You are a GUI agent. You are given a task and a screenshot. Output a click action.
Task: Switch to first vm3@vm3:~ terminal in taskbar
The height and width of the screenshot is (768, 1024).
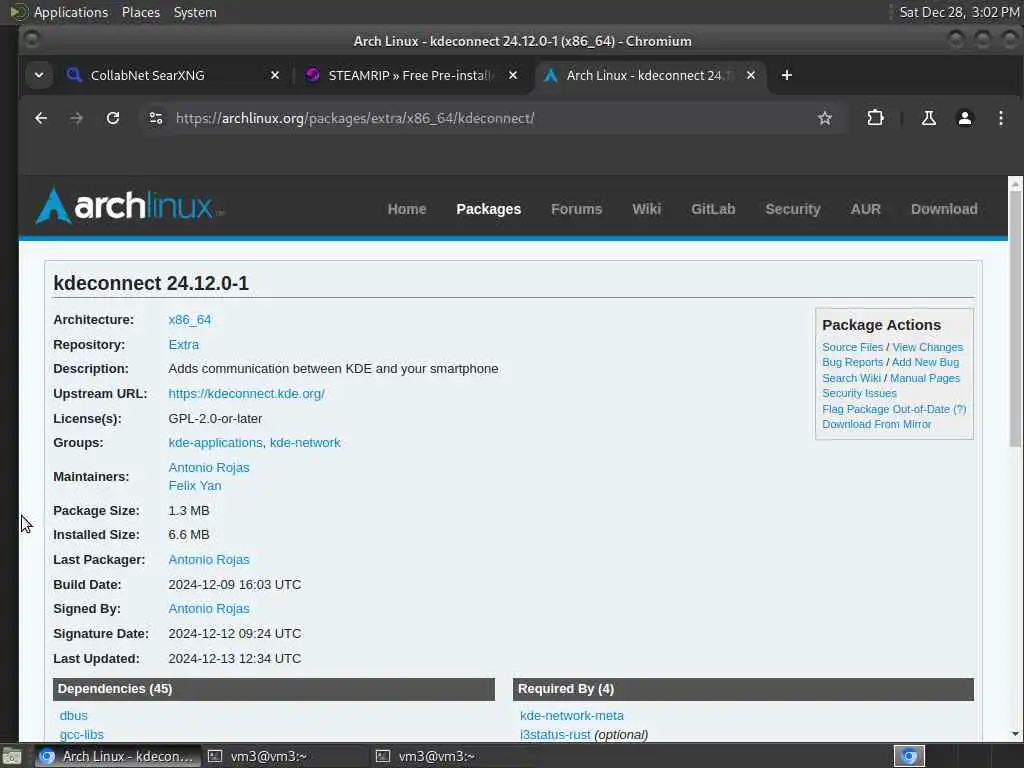[x=285, y=756]
